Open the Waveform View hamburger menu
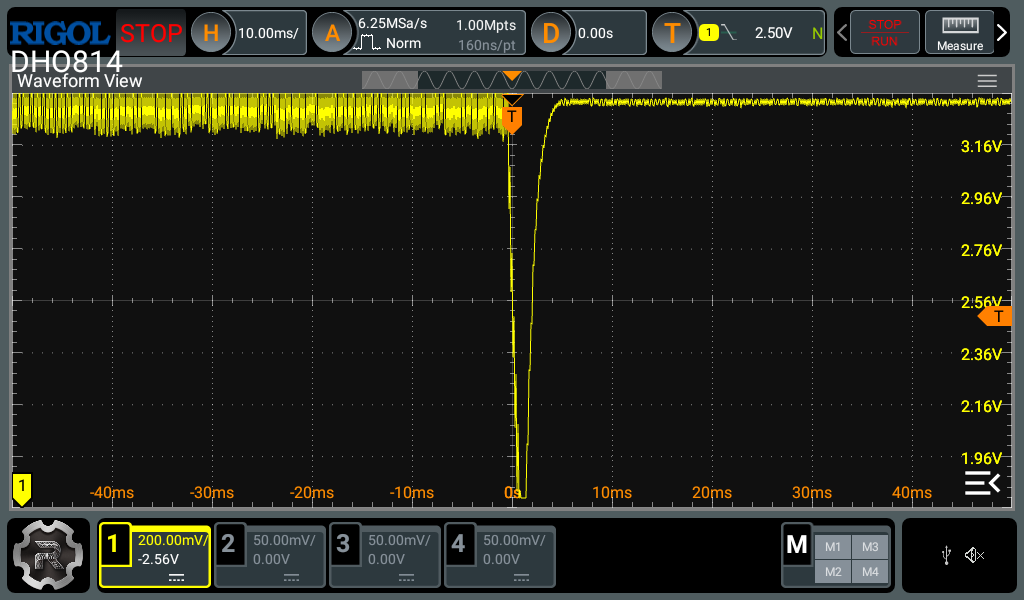This screenshot has width=1024, height=600. coord(987,81)
